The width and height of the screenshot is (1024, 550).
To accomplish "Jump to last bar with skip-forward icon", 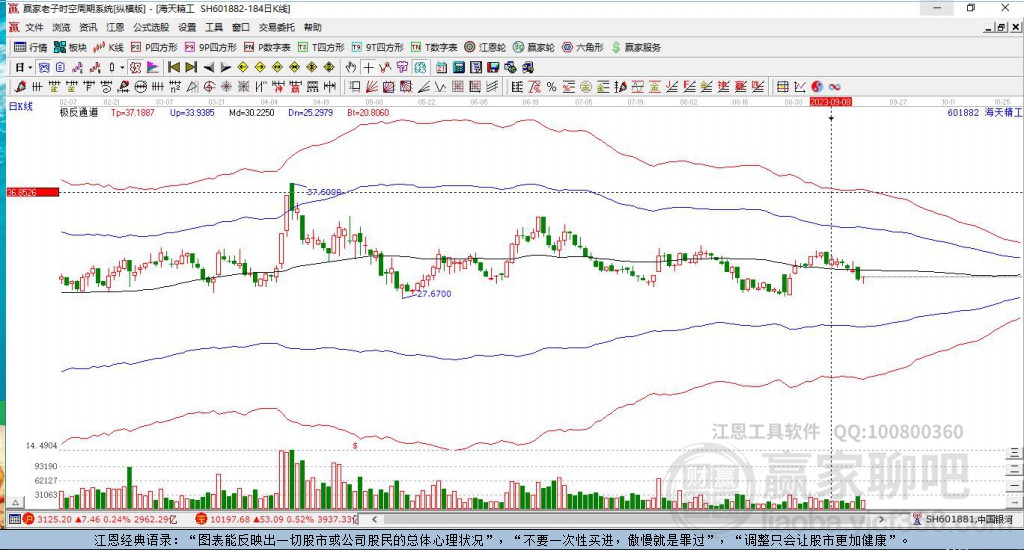I will (191, 67).
